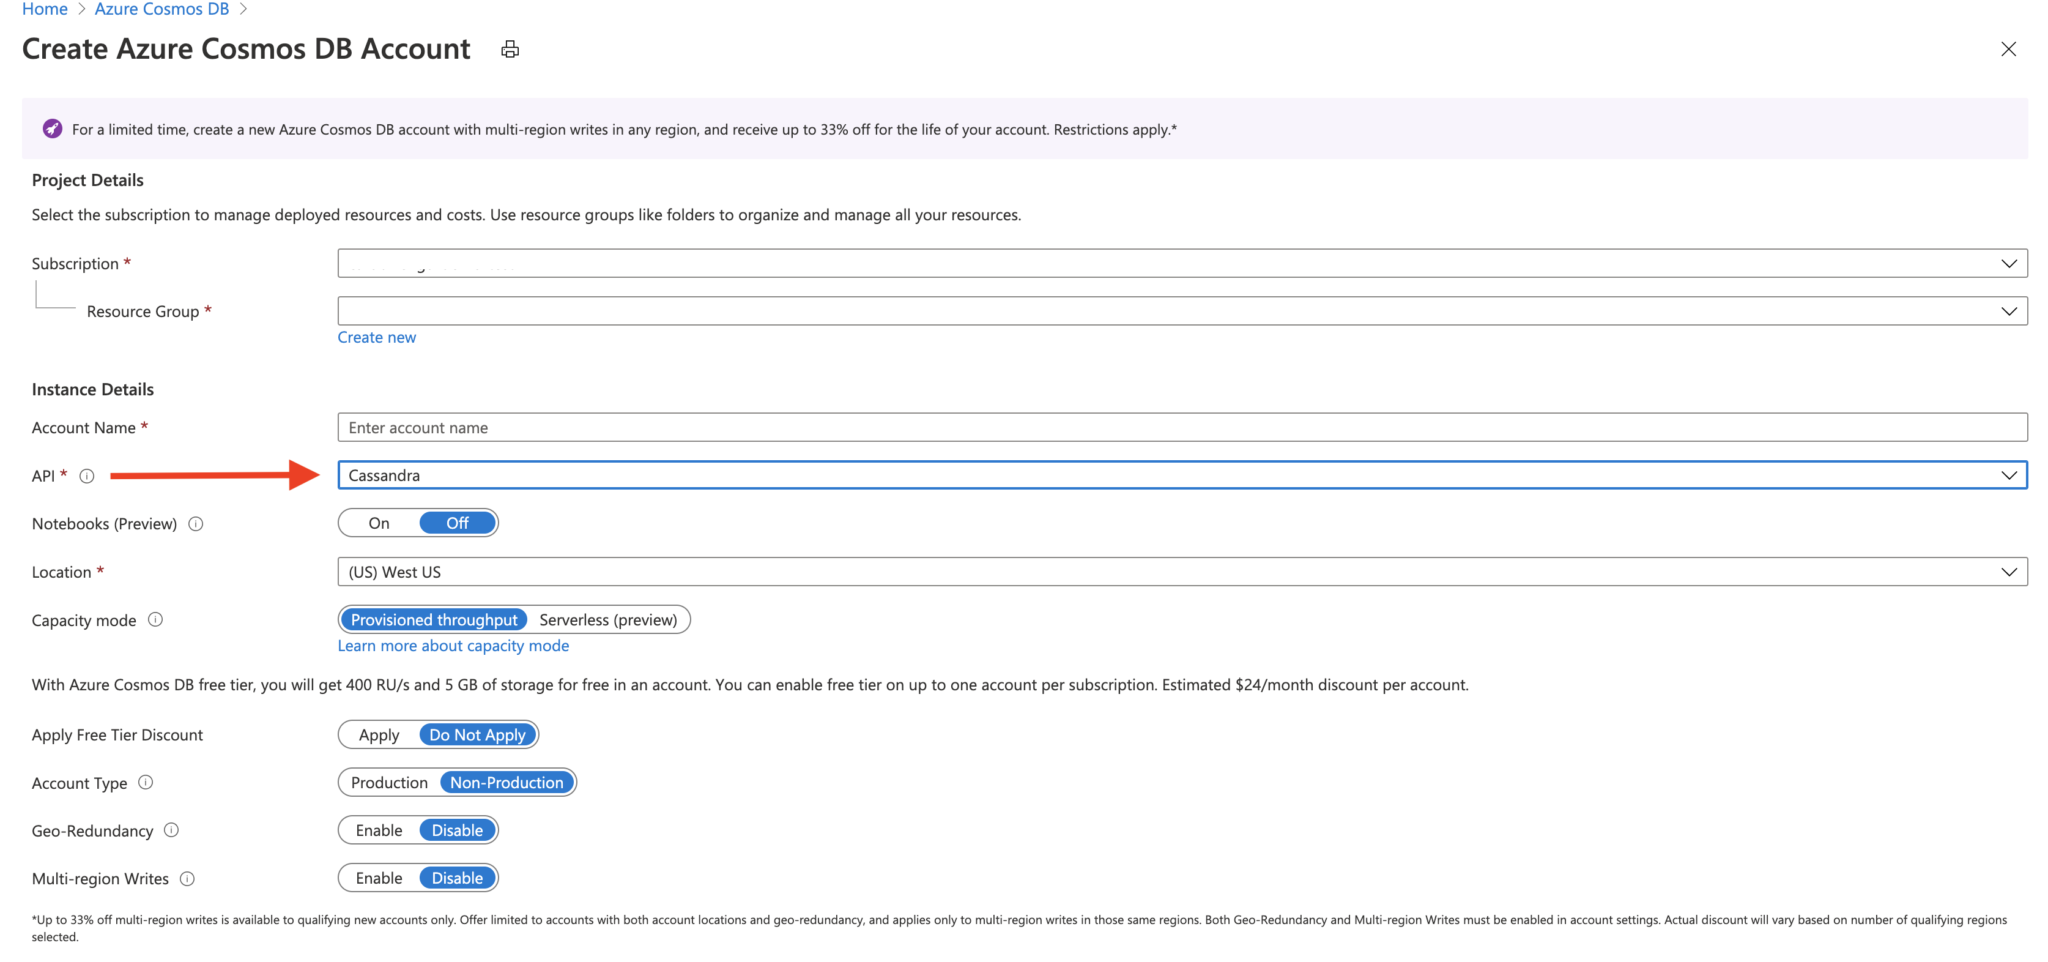Enable Geo-Redundancy

point(379,830)
